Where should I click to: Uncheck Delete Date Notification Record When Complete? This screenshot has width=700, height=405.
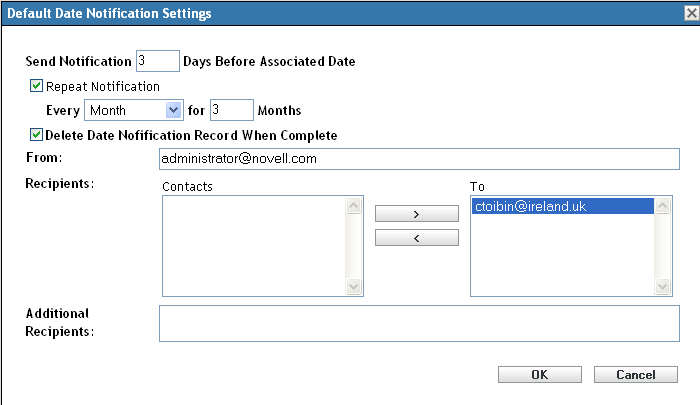coord(37,135)
